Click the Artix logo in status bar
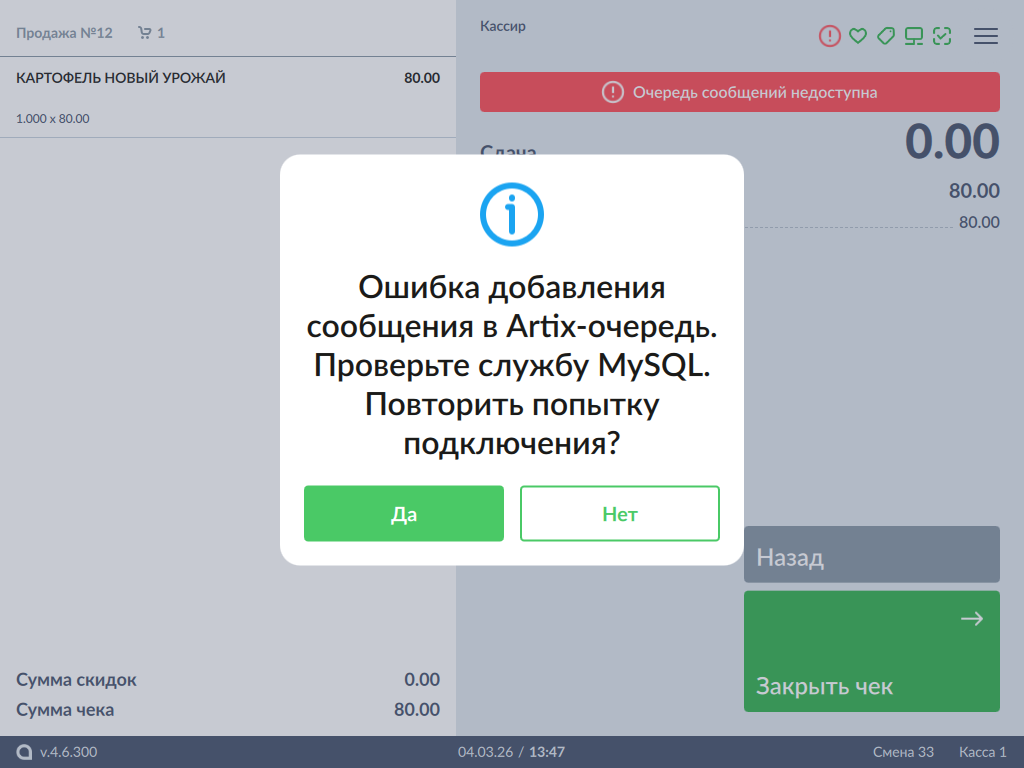Screen dimensions: 1024x768 point(25,752)
